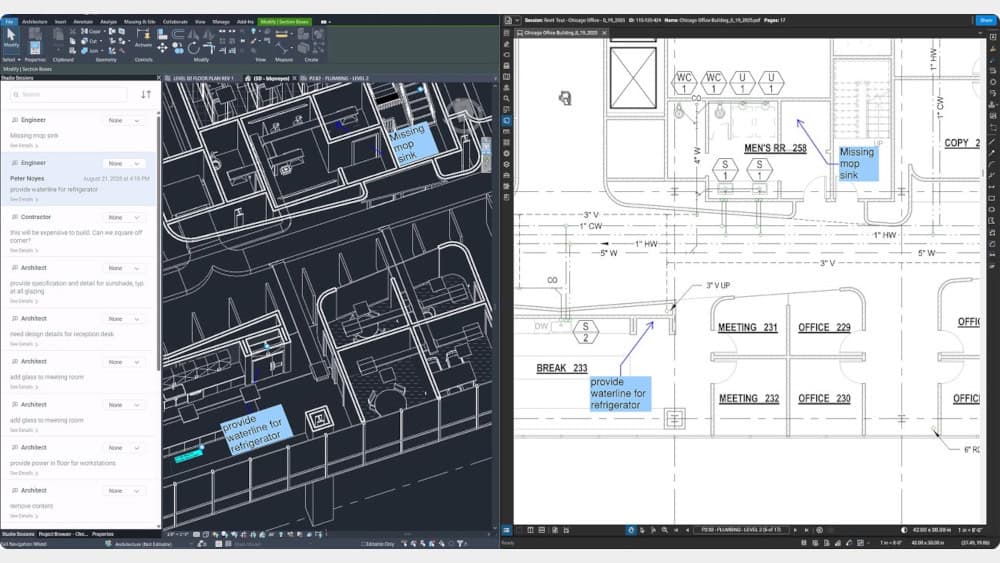The height and width of the screenshot is (563, 1000).
Task: Click the active blue tool in Bluebeam's bottom toolbar
Action: 631,530
